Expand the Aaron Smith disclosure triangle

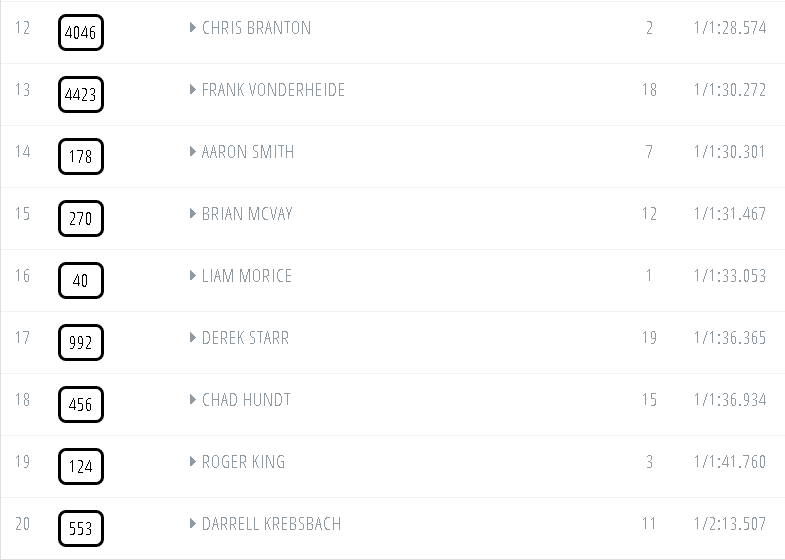click(x=193, y=152)
